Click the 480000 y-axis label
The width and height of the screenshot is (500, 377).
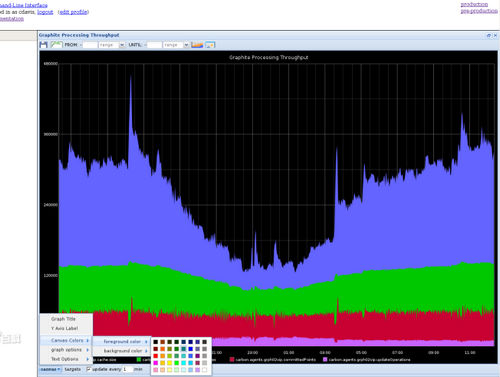(x=51, y=64)
